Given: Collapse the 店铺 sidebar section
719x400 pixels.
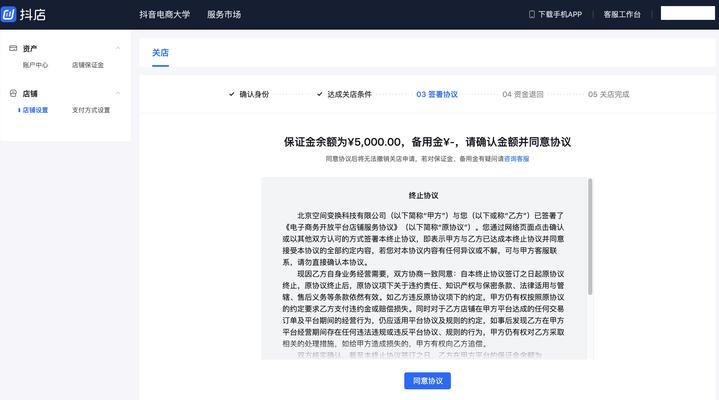Looking at the screenshot, I should click(x=117, y=93).
